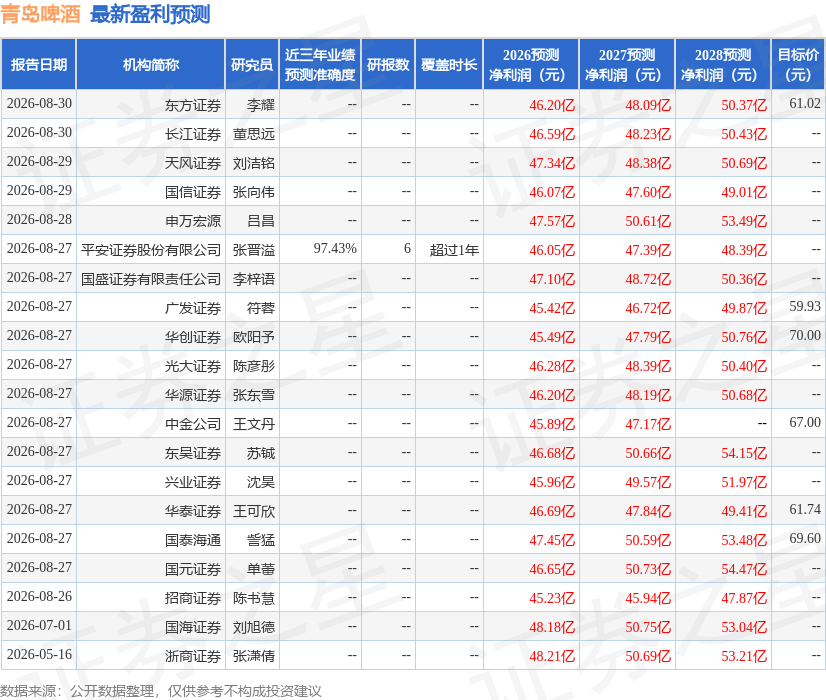Click the 2026预测净利润 column header
Image resolution: width=826 pixels, height=700 pixels.
click(x=531, y=64)
